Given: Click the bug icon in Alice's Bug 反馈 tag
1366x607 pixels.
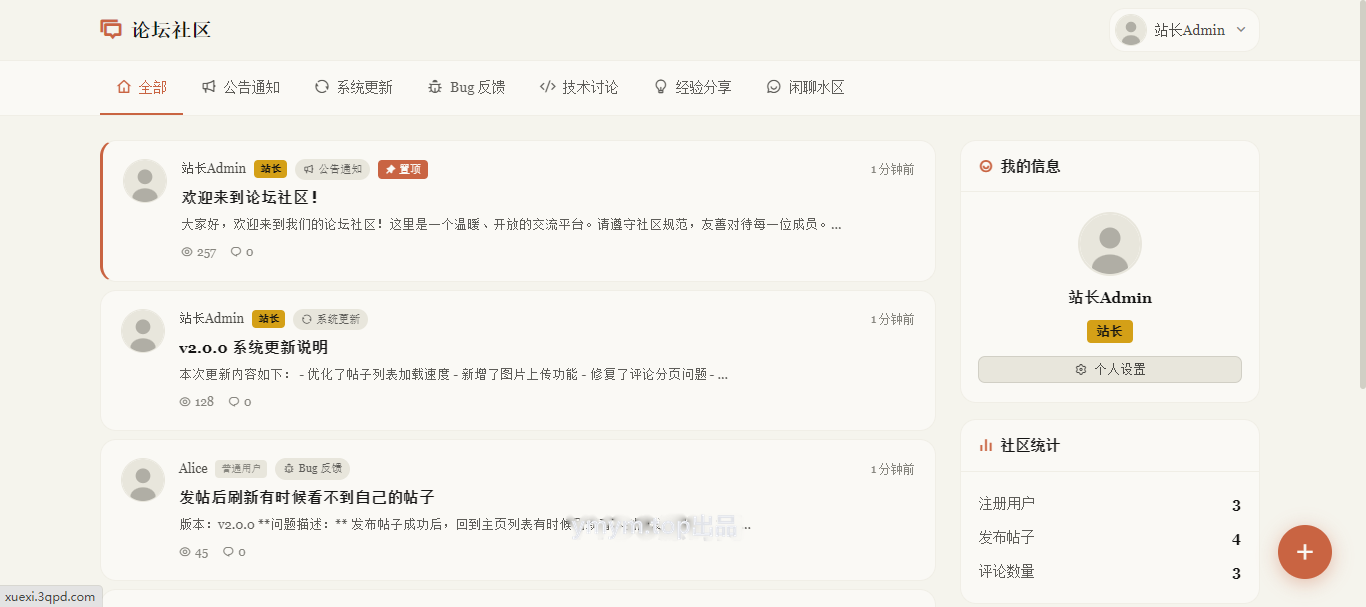Looking at the screenshot, I should pyautogui.click(x=289, y=468).
